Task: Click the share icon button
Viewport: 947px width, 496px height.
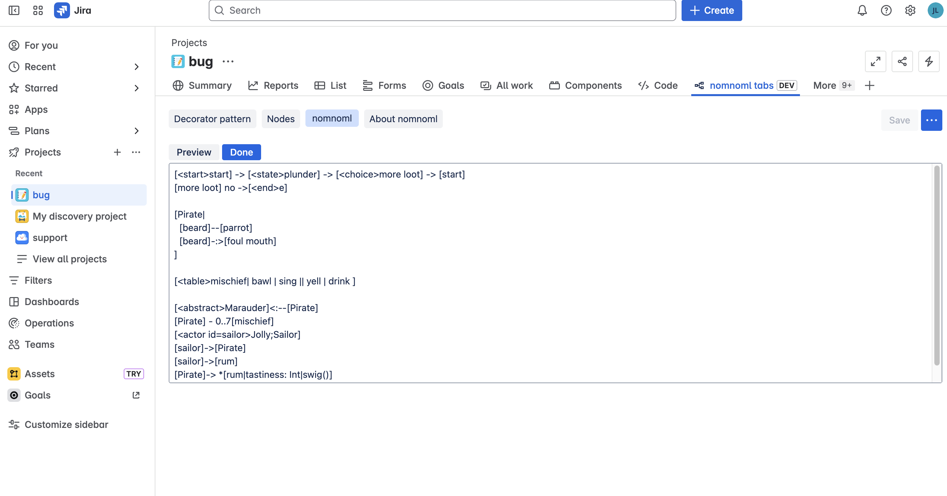Action: point(902,61)
